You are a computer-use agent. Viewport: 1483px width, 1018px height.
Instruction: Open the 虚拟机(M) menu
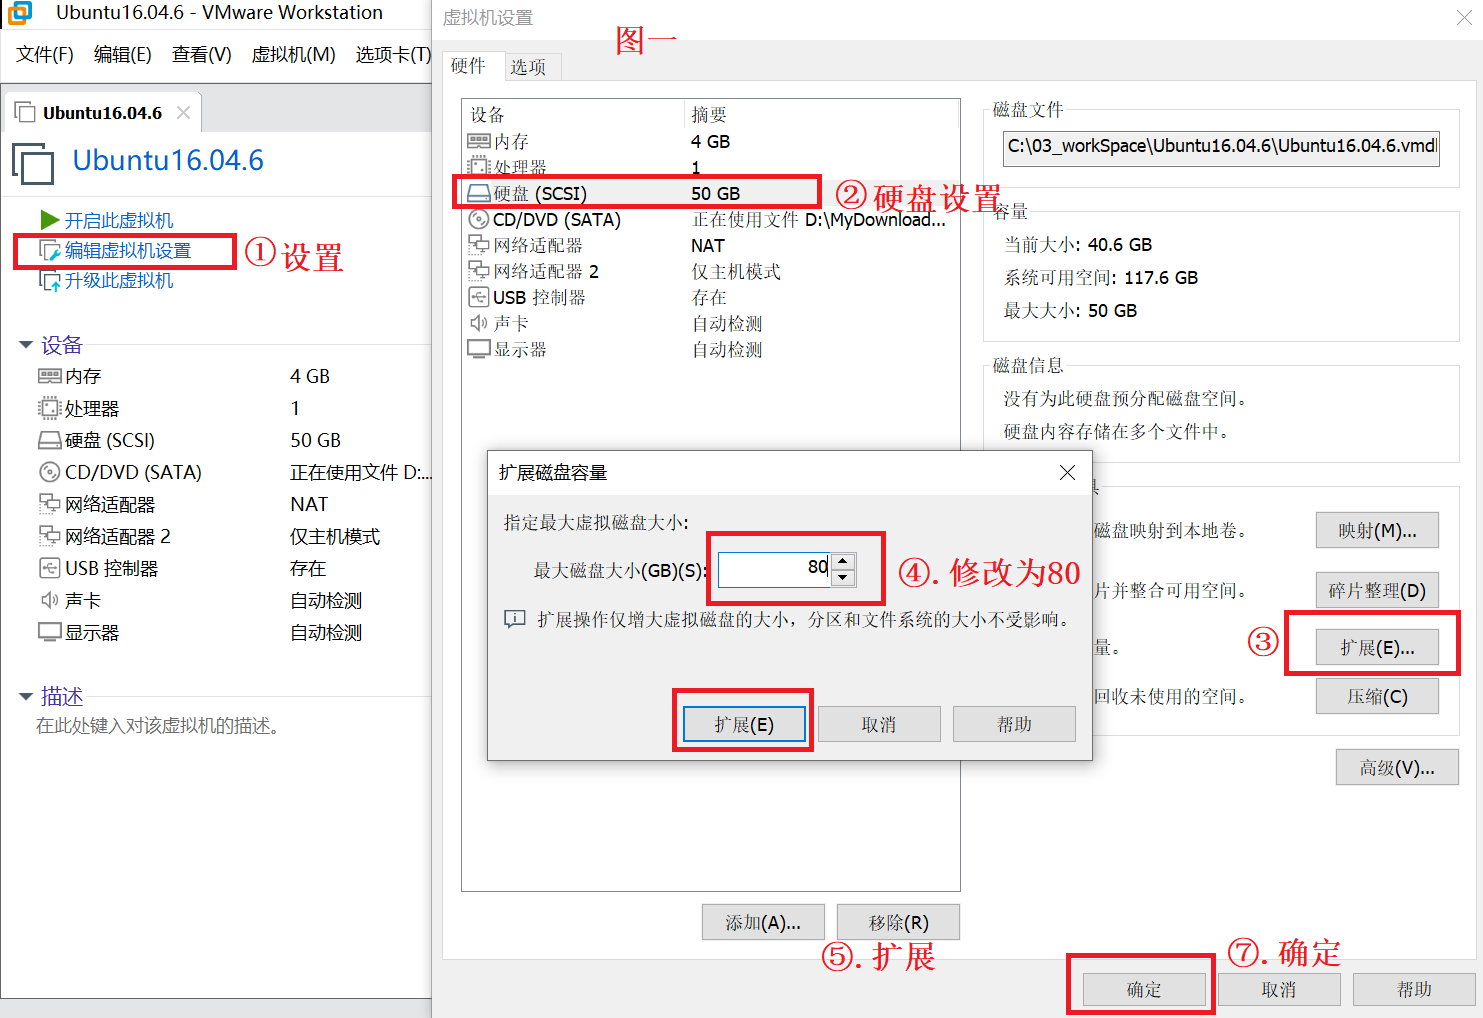tap(293, 54)
